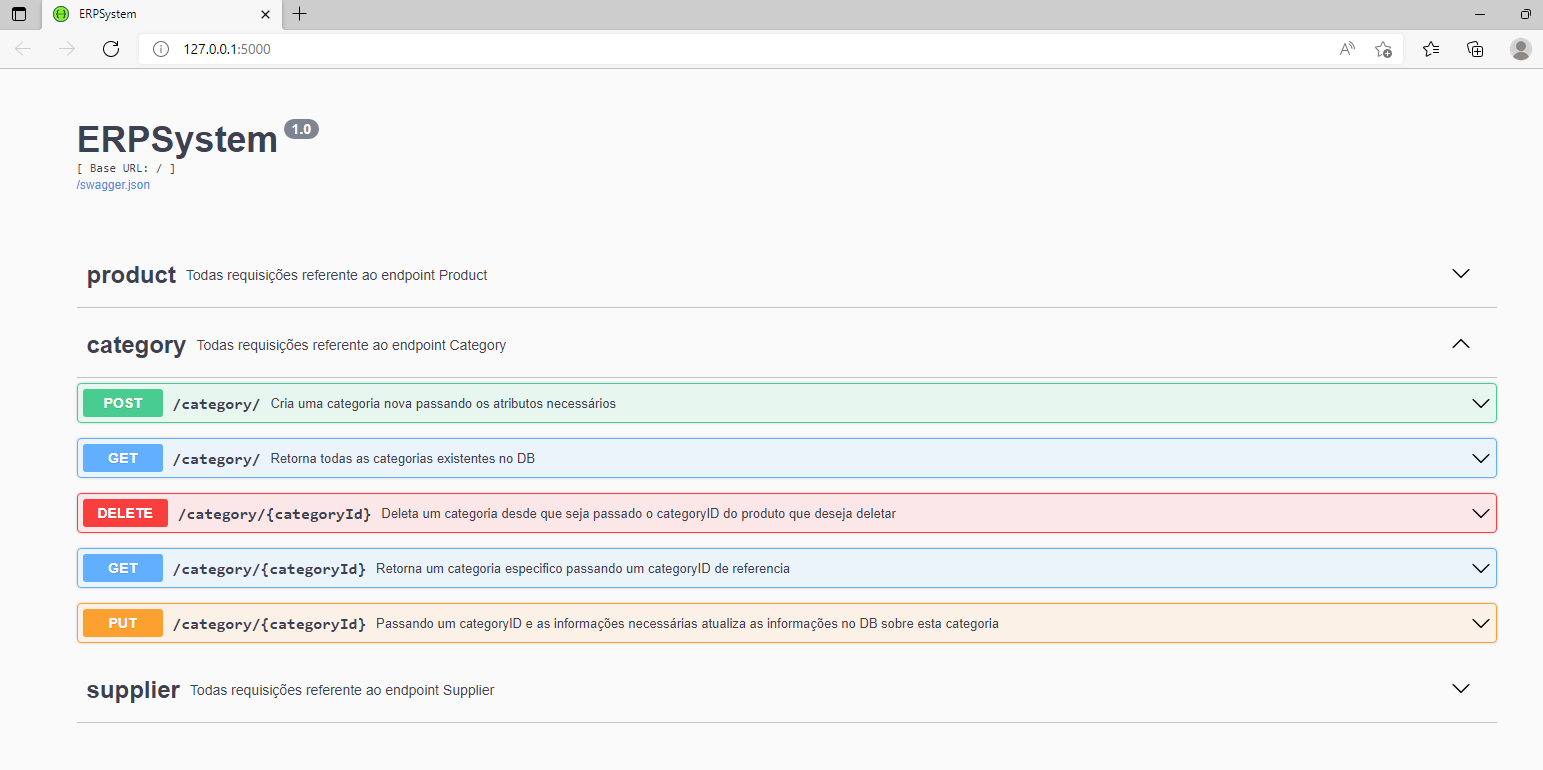1543x770 pixels.
Task: Select the green POST /category/ method badge
Action: pos(122,403)
